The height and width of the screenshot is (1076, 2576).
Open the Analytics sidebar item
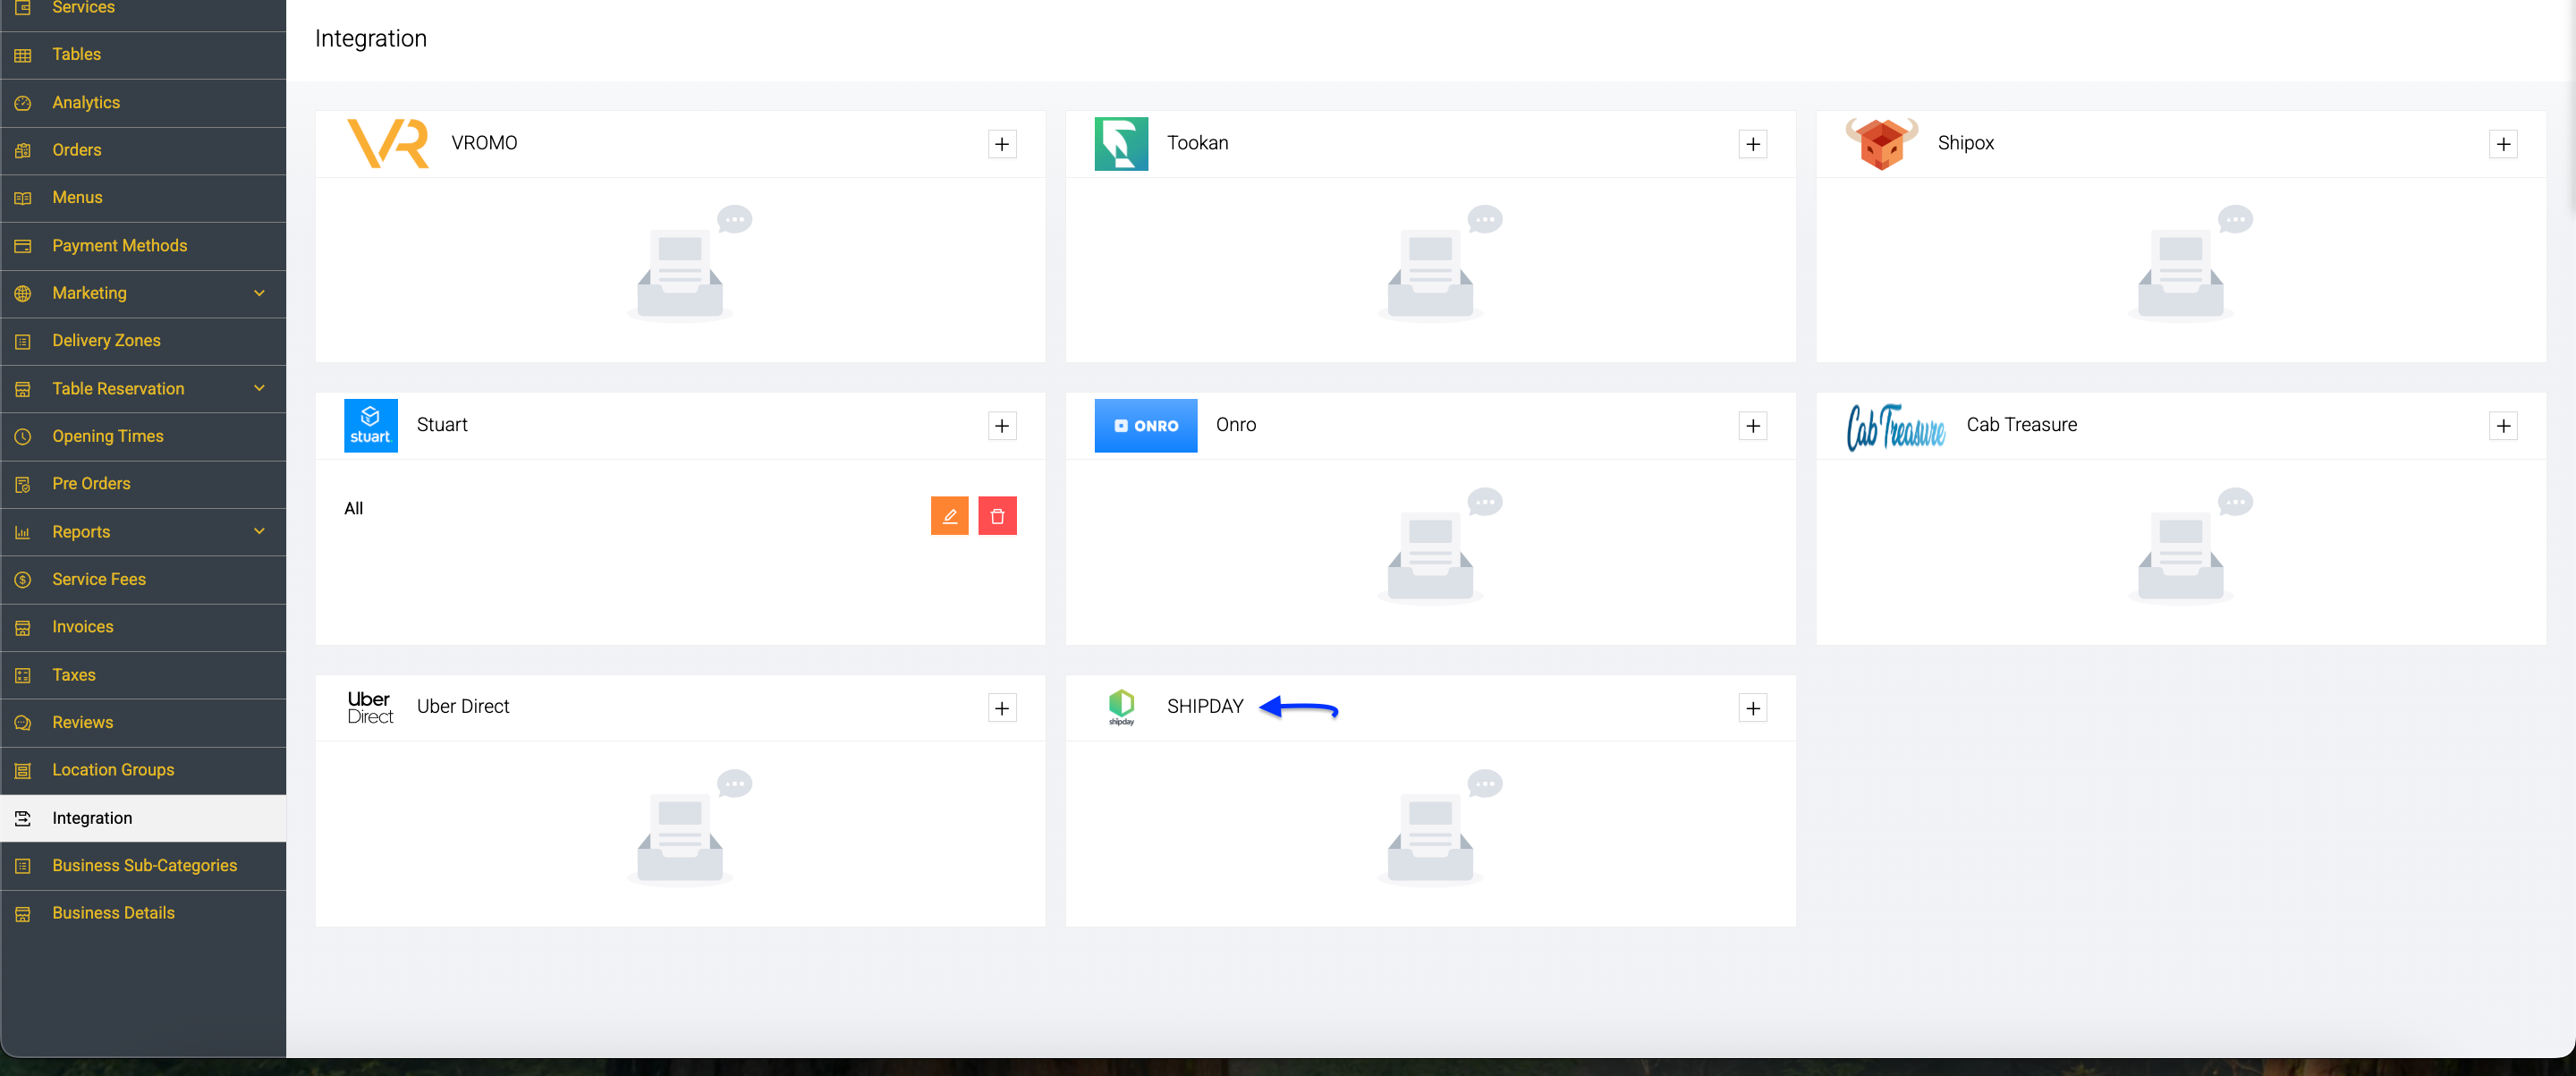point(143,102)
